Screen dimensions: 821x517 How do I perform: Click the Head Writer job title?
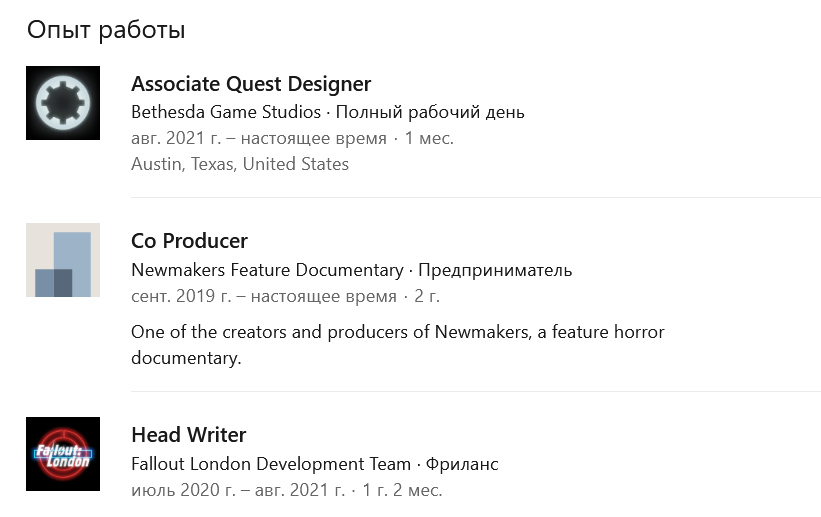coord(188,435)
